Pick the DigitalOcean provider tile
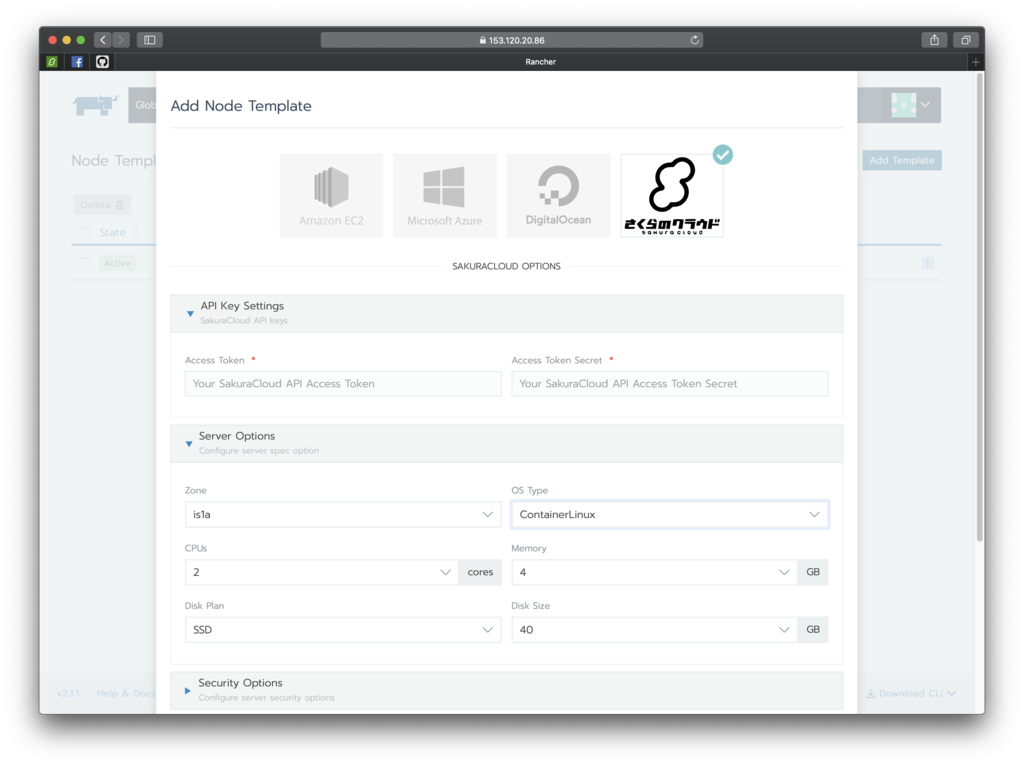This screenshot has height=766, width=1024. (558, 195)
